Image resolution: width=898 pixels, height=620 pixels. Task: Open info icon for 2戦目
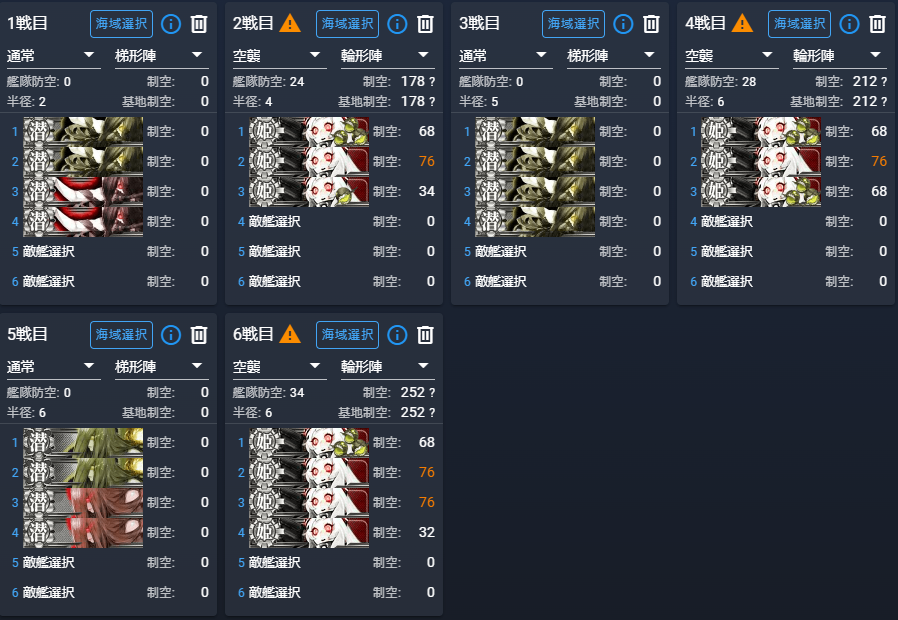point(397,24)
